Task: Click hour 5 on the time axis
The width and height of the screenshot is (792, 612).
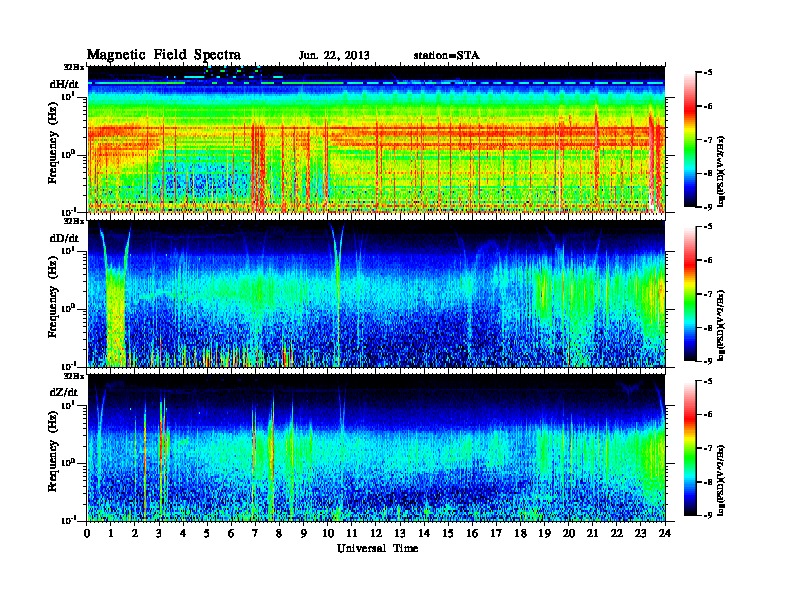Action: pos(208,533)
